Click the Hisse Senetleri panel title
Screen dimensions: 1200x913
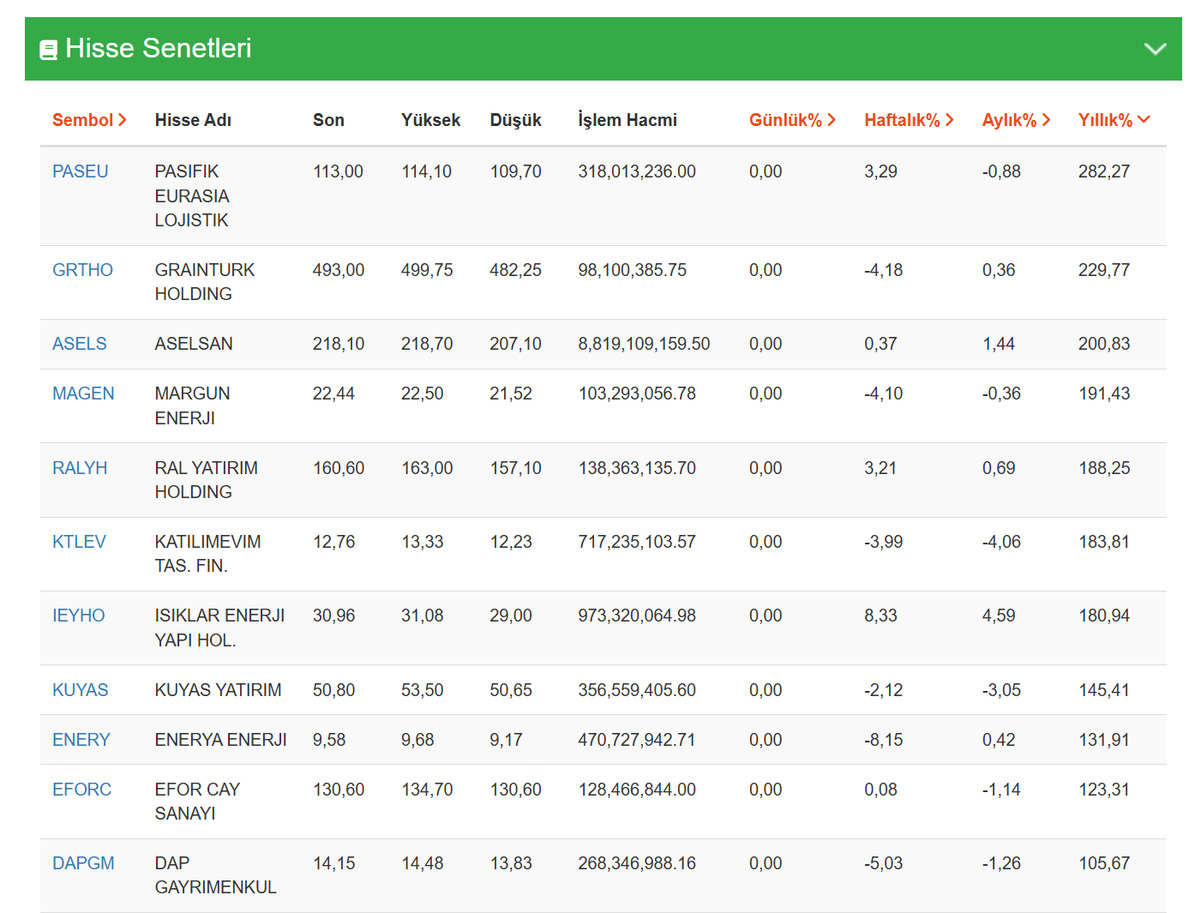coord(158,48)
